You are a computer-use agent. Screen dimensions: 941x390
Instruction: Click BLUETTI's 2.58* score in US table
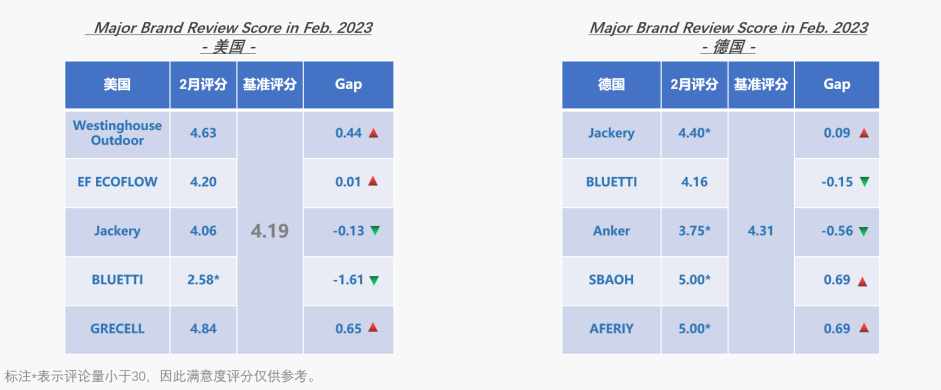(x=203, y=280)
